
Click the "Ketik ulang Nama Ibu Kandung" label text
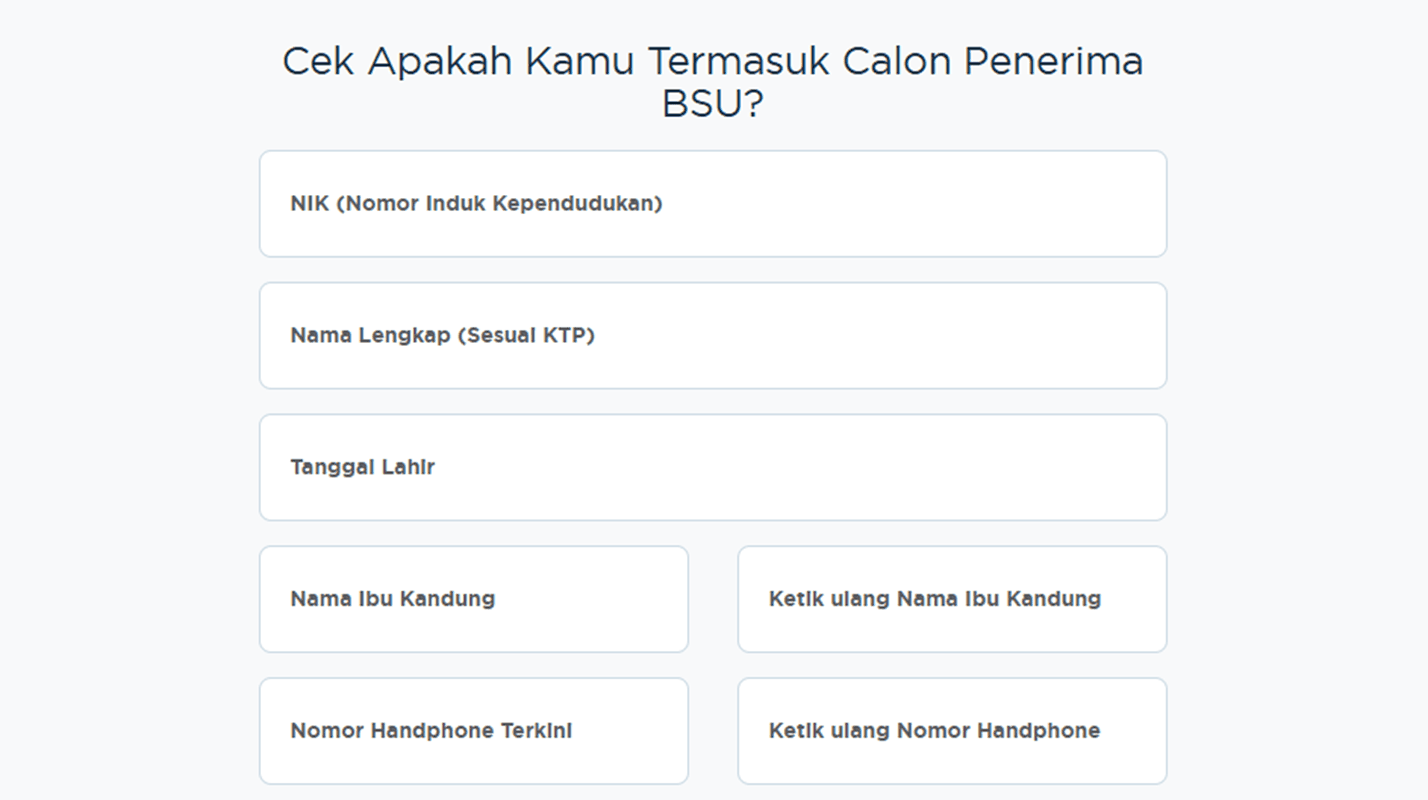(x=934, y=599)
